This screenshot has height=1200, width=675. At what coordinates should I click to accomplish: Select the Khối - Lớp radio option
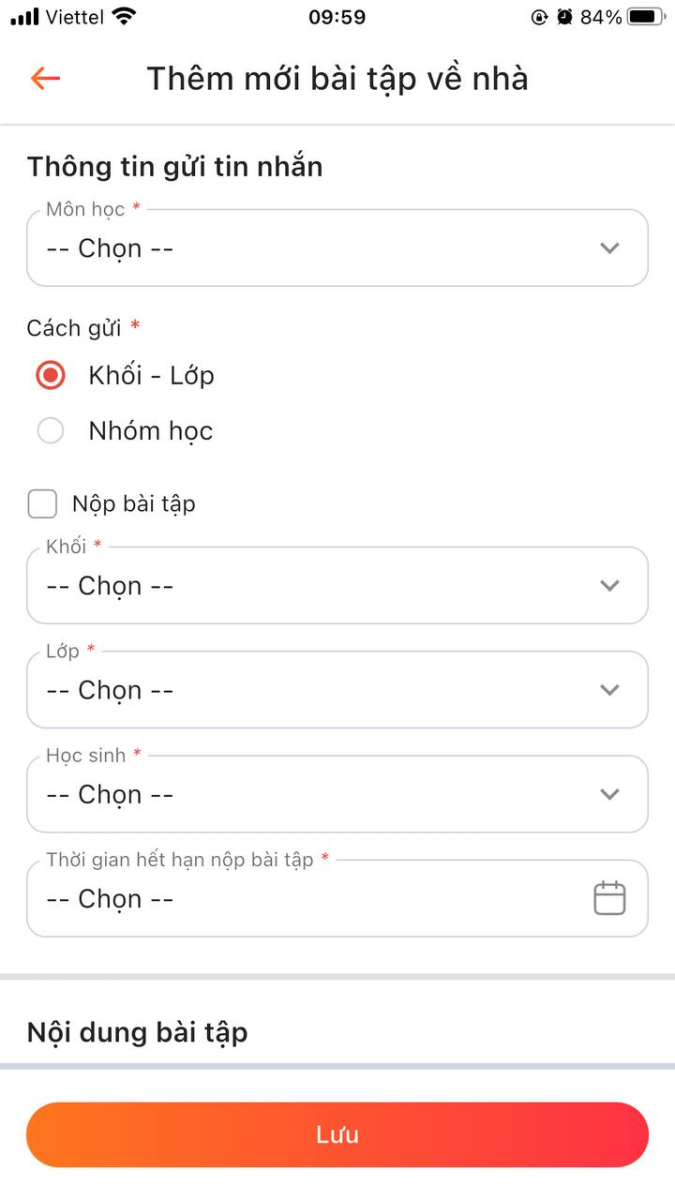pos(50,375)
